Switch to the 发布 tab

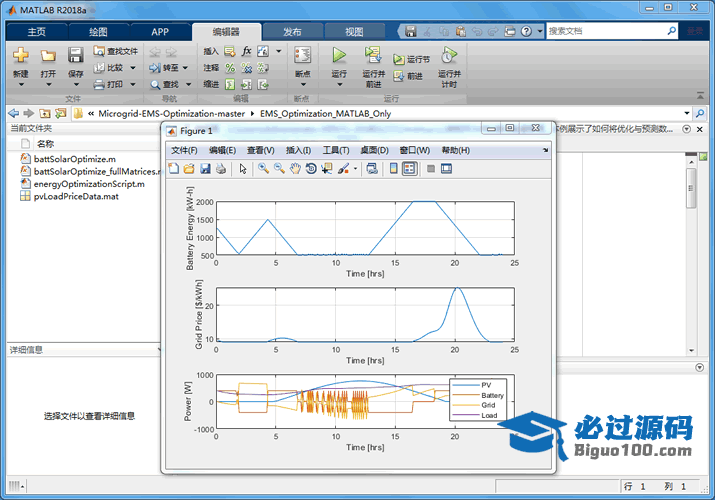pos(292,32)
